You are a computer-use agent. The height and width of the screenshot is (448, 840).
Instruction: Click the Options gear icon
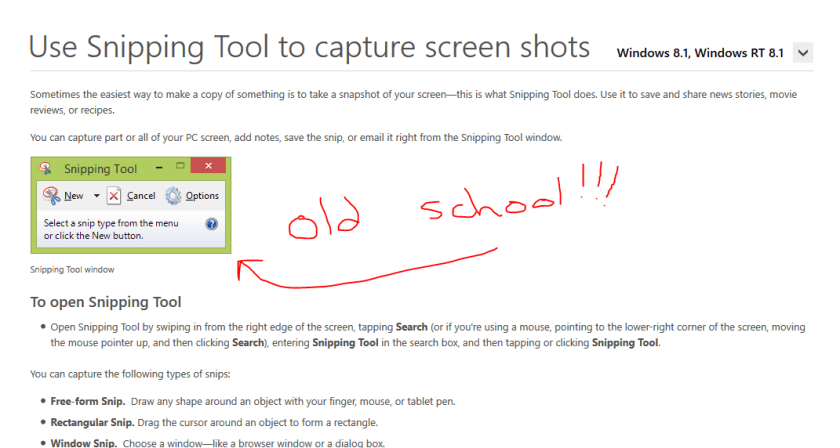[173, 196]
